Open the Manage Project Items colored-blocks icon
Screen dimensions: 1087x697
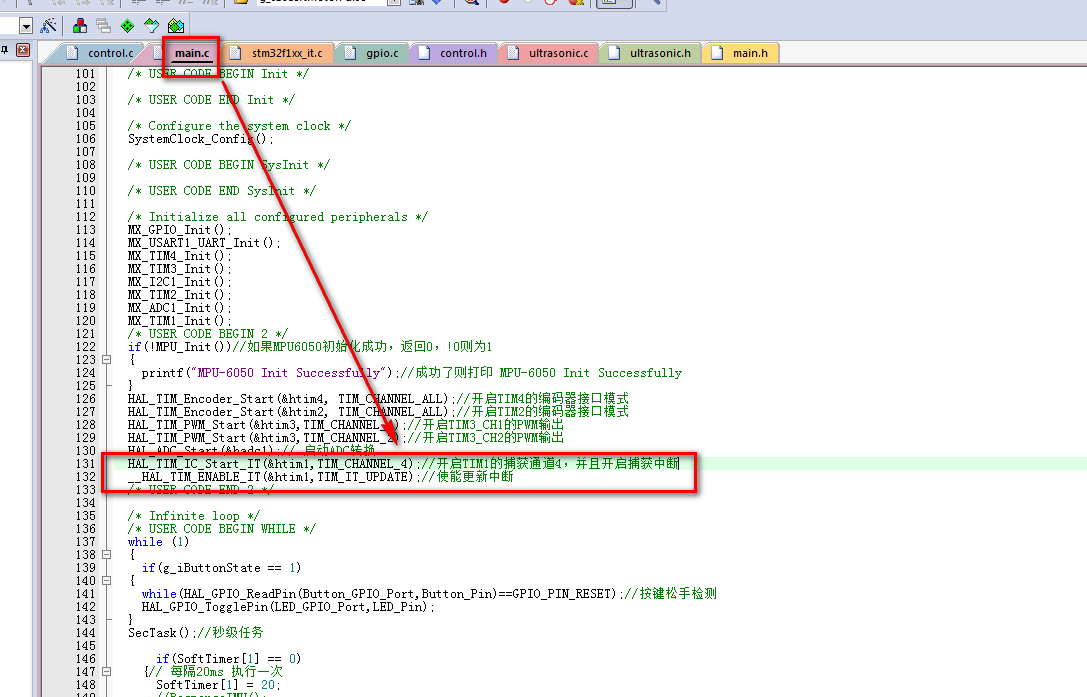tap(80, 26)
